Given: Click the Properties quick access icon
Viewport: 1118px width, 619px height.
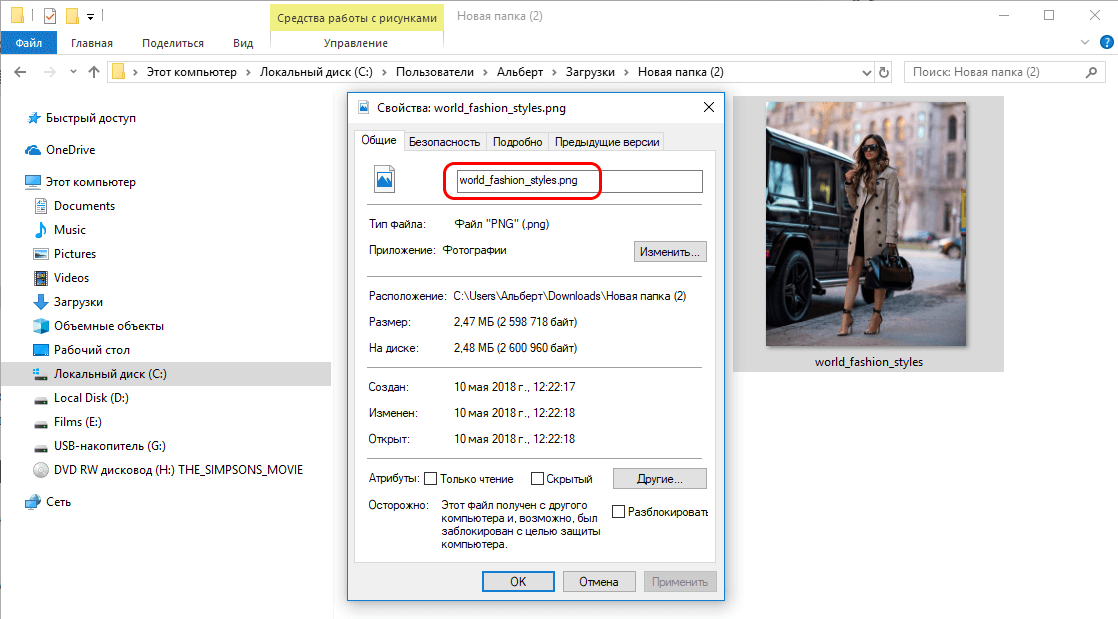Looking at the screenshot, I should 50,15.
